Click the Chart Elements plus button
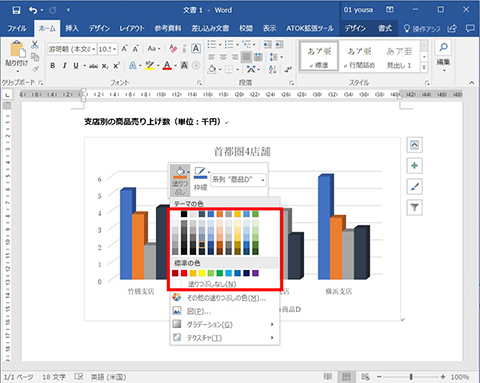This screenshot has width=480, height=383. [x=414, y=166]
